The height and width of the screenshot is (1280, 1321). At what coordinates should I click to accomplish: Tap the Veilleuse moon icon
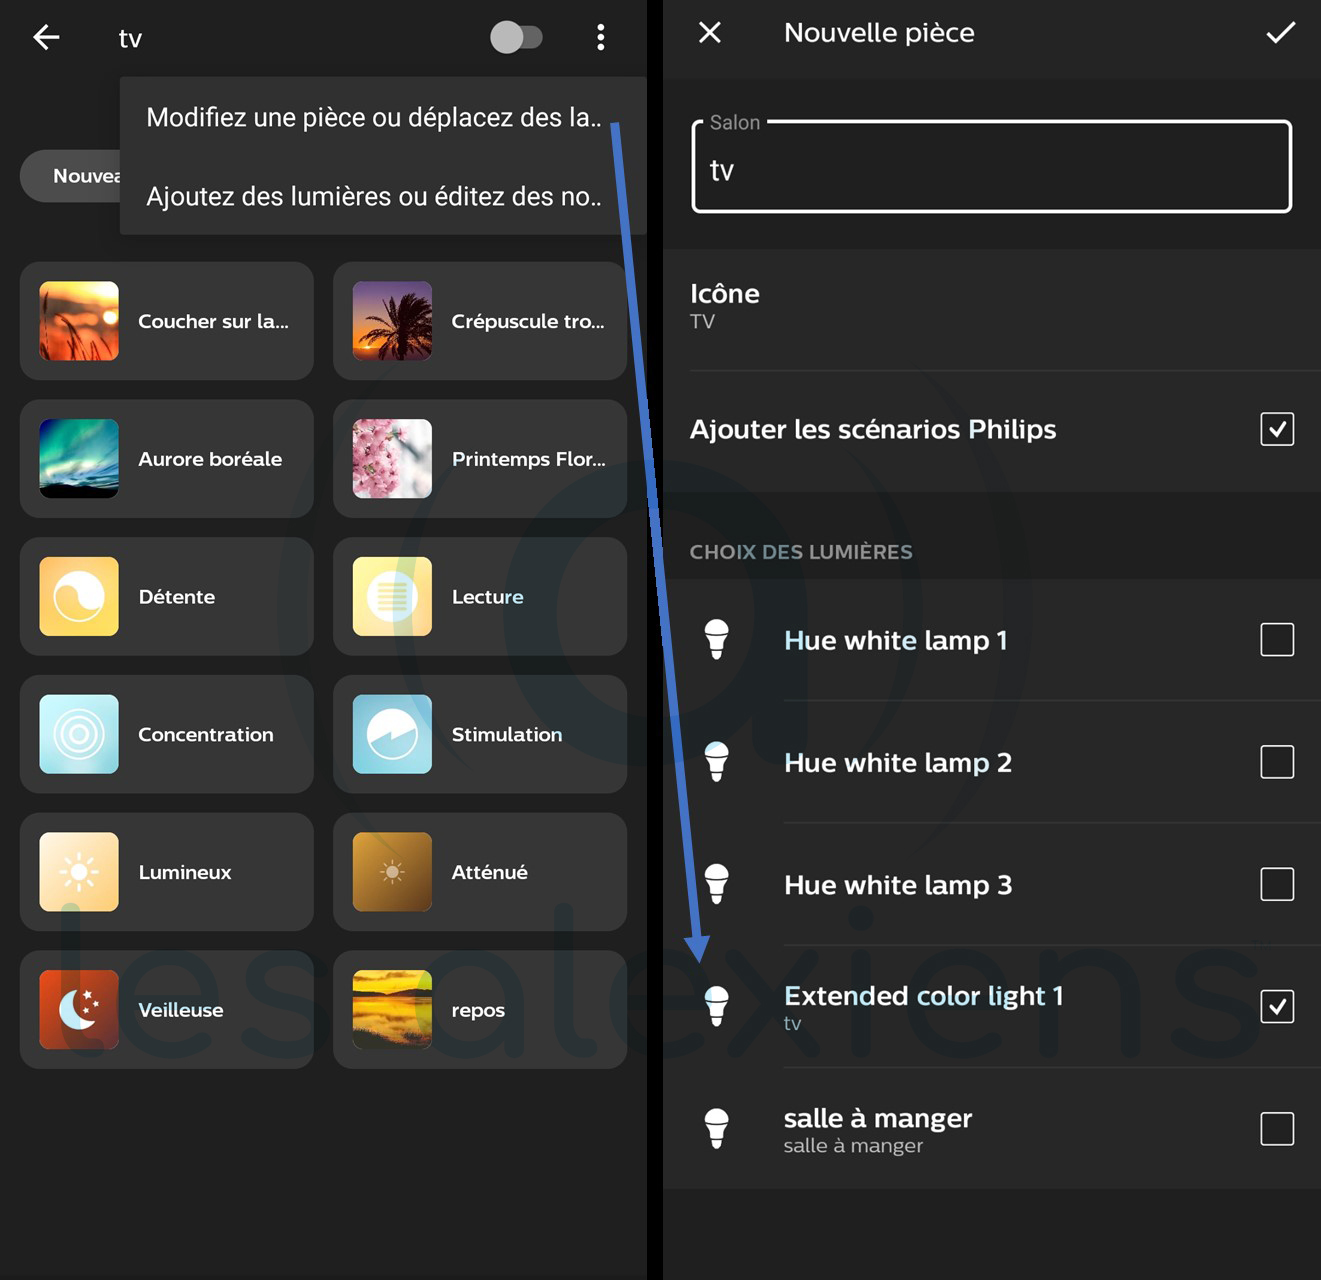point(79,1009)
